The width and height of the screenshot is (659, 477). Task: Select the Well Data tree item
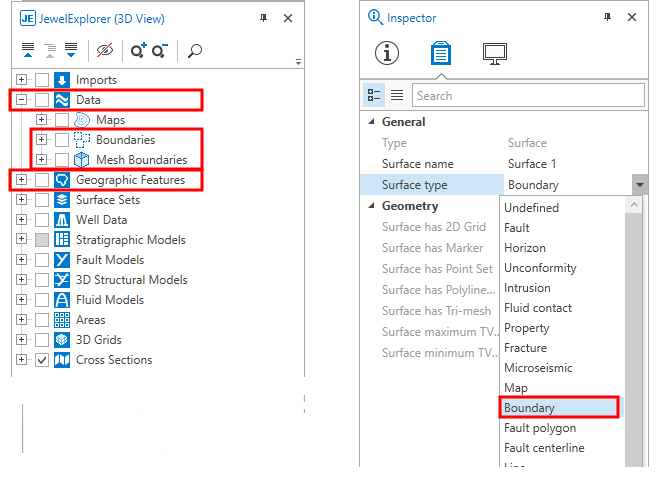tap(101, 220)
